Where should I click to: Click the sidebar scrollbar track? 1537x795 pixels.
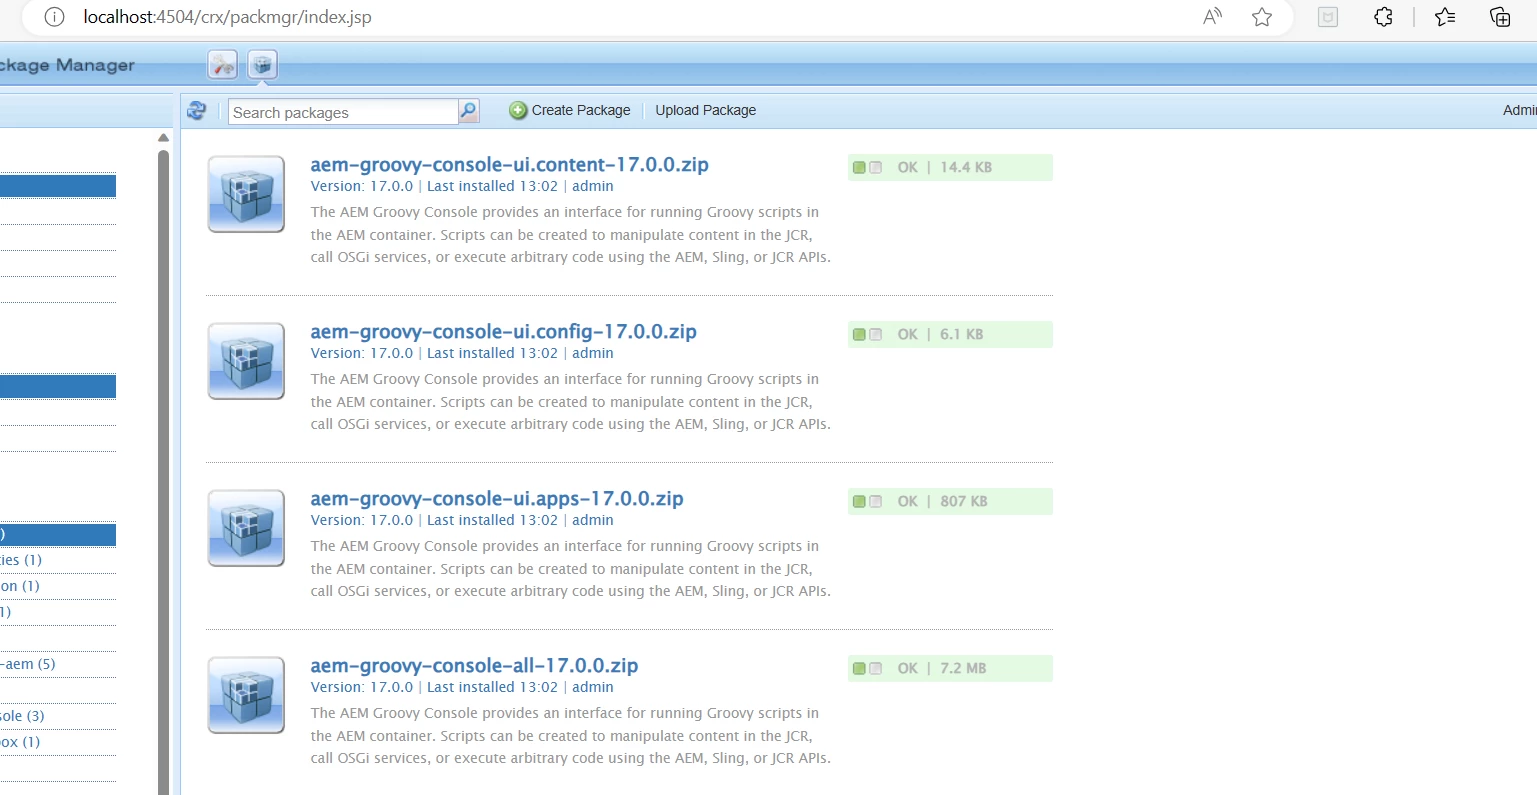[x=164, y=470]
